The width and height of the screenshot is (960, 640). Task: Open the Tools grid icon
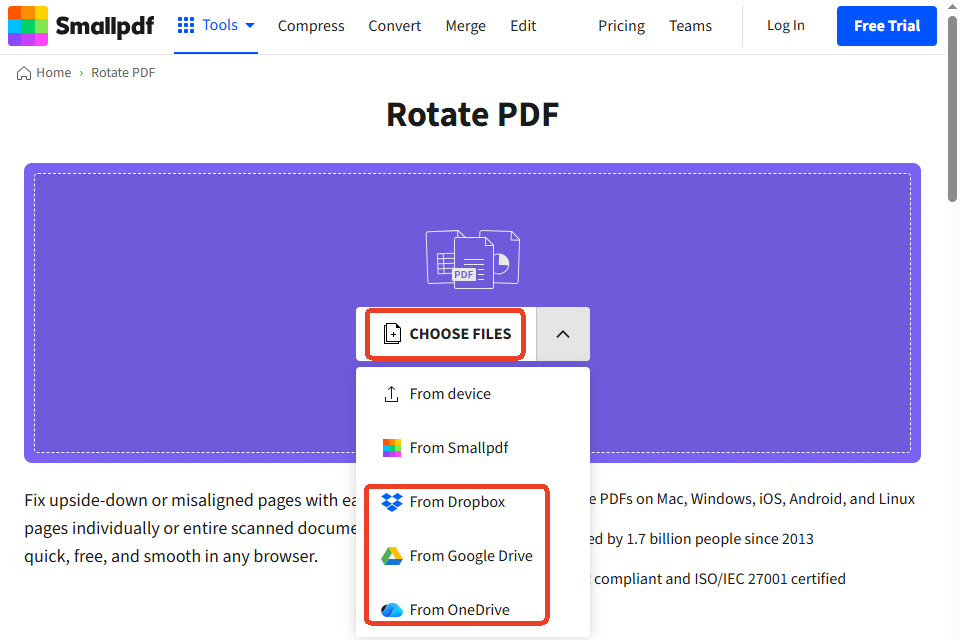[186, 25]
